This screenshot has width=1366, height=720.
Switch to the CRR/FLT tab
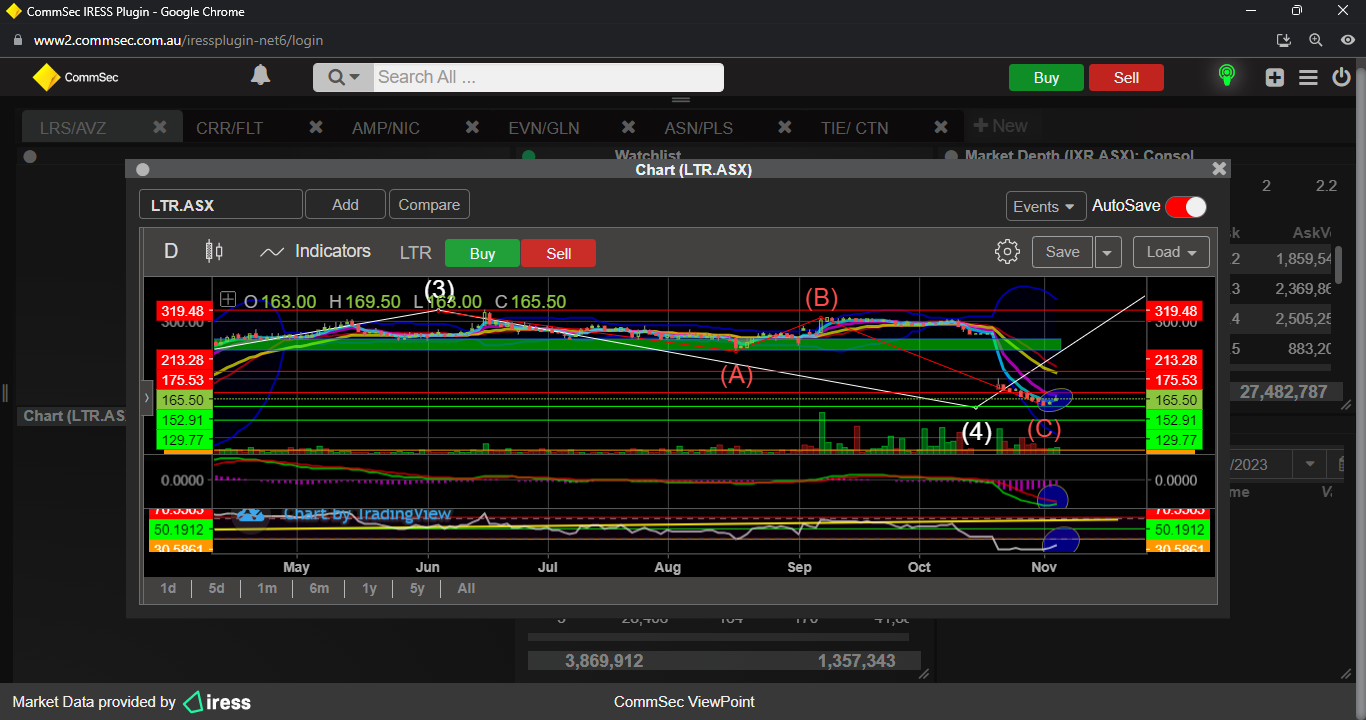pos(229,128)
